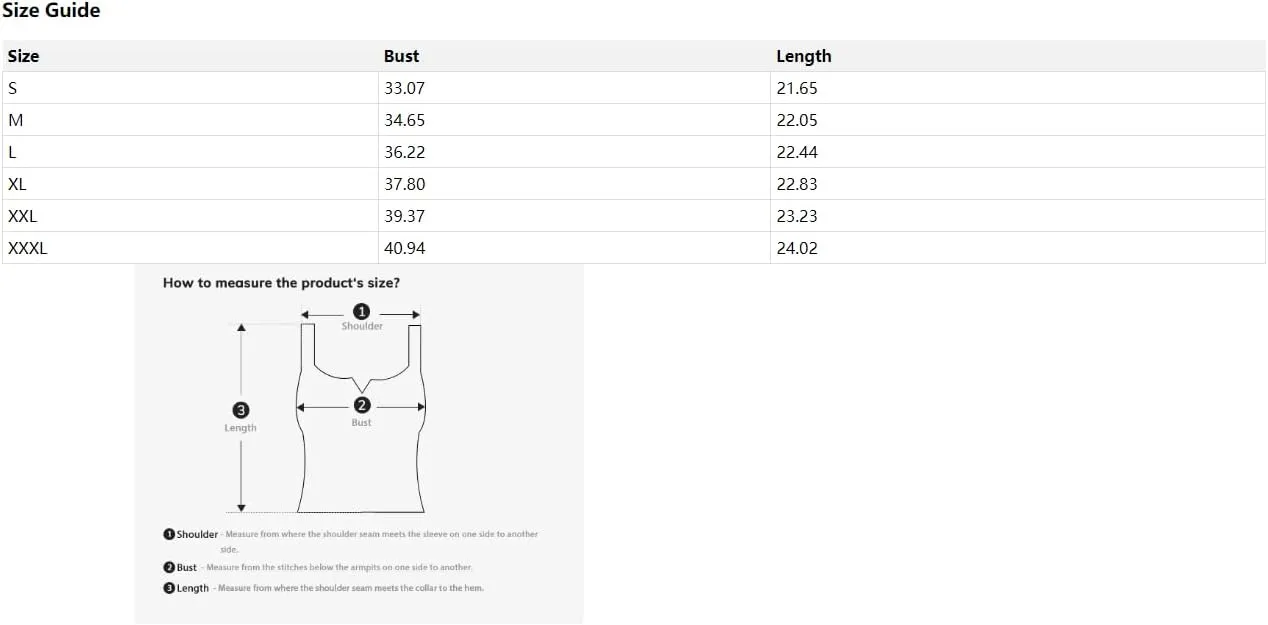Click bust value 36.22 for size L

pyautogui.click(x=404, y=152)
